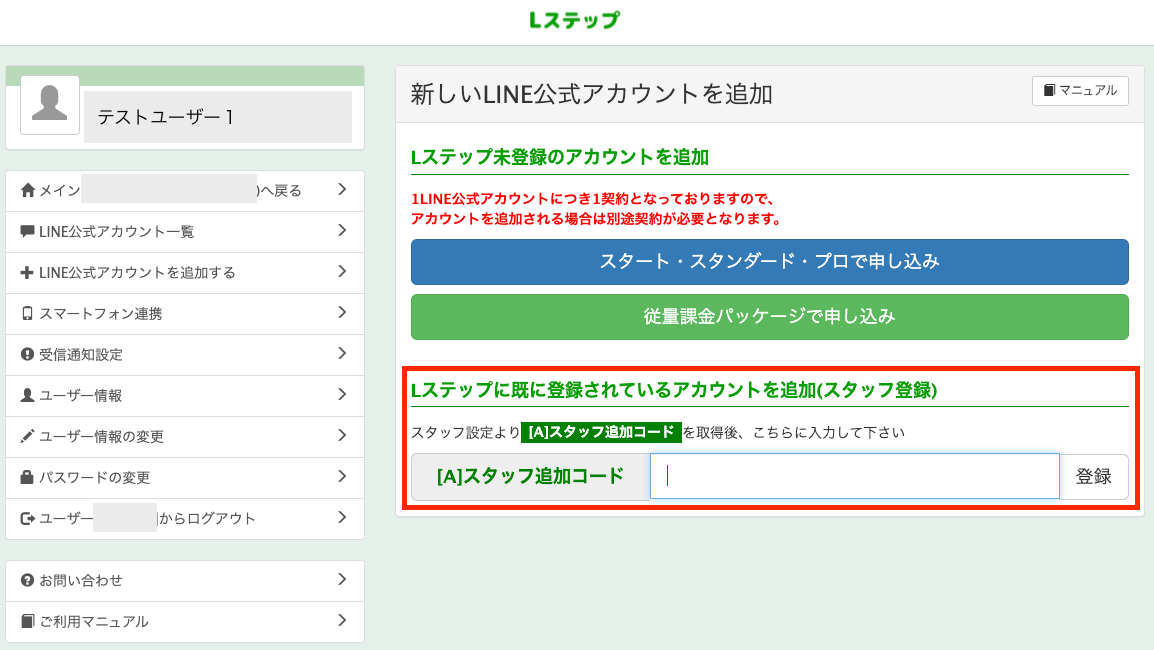The width and height of the screenshot is (1154, 650).
Task: Click the plus icon for LINE公式アカウントを追加する
Action: [27, 273]
